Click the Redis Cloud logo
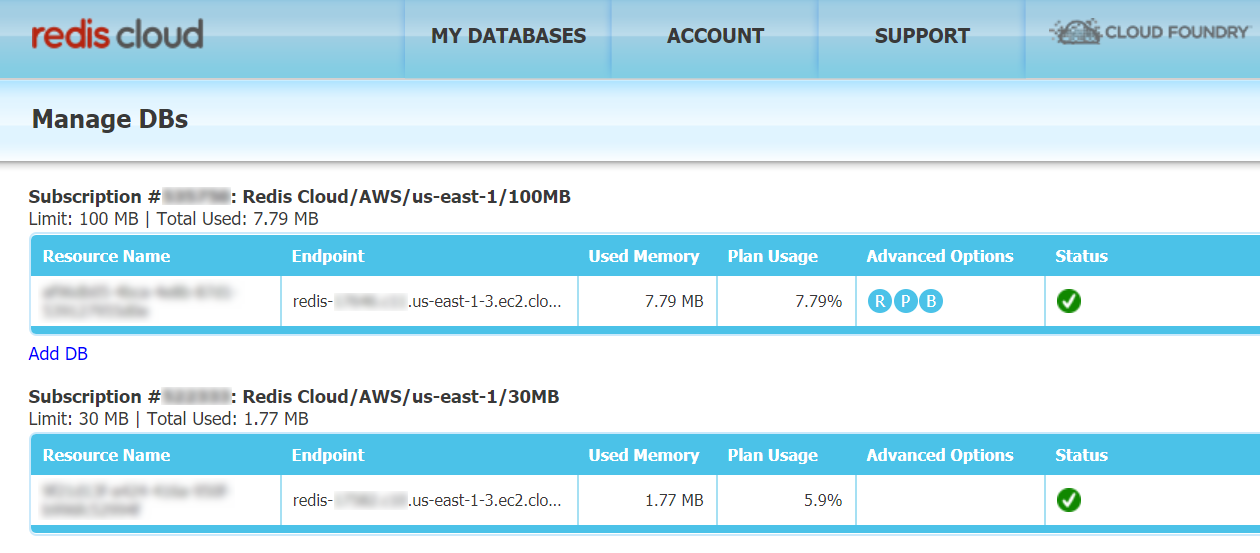Image resolution: width=1260 pixels, height=553 pixels. coord(117,35)
